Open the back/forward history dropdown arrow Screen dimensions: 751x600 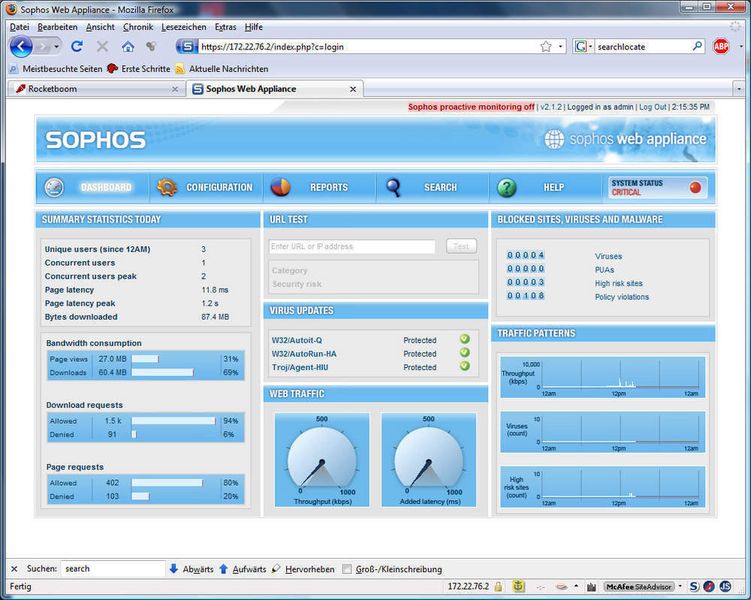pos(57,46)
